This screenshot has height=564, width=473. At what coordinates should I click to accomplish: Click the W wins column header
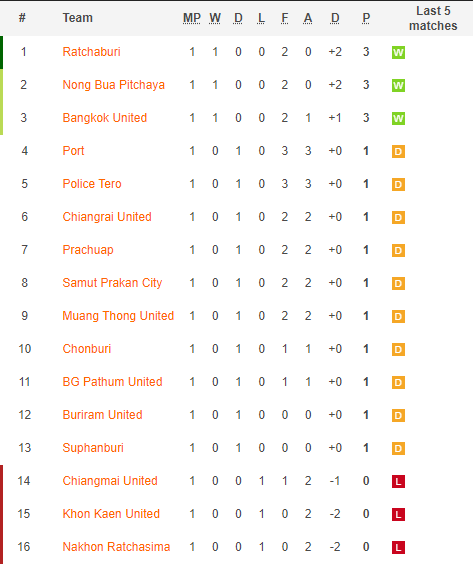tap(215, 18)
